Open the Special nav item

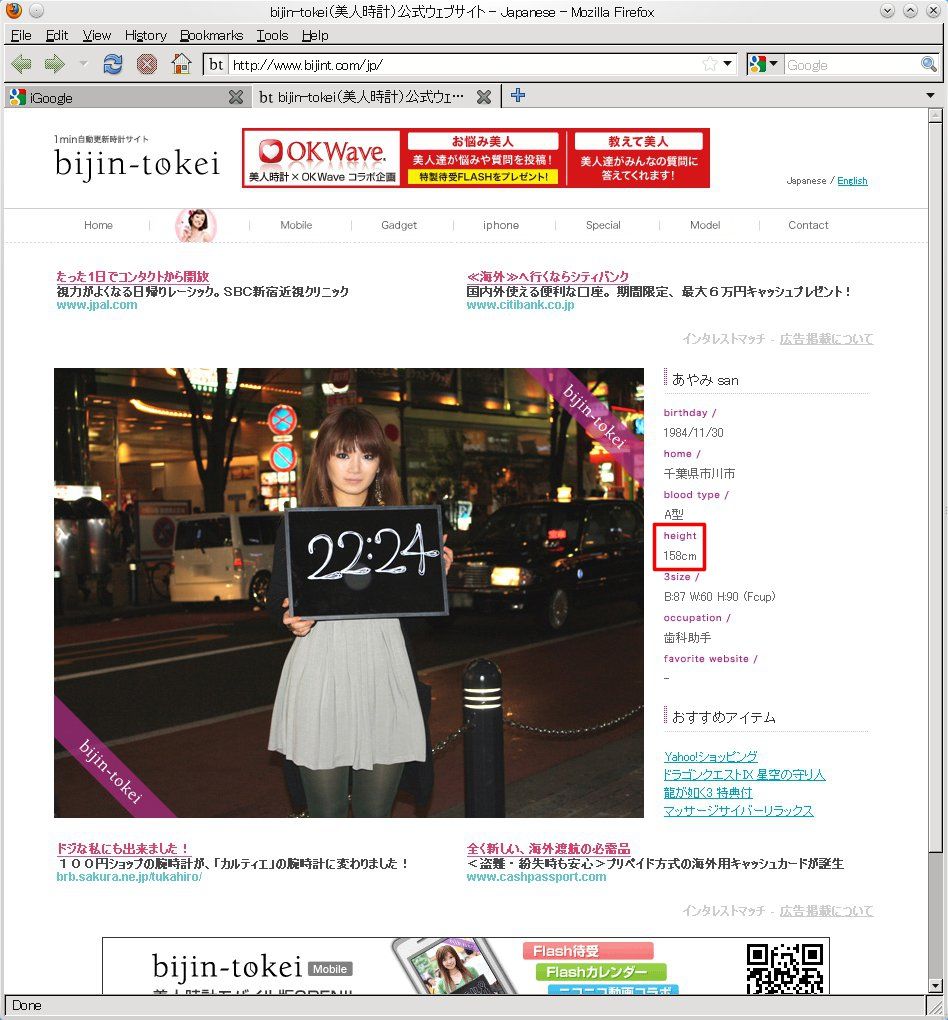[603, 225]
